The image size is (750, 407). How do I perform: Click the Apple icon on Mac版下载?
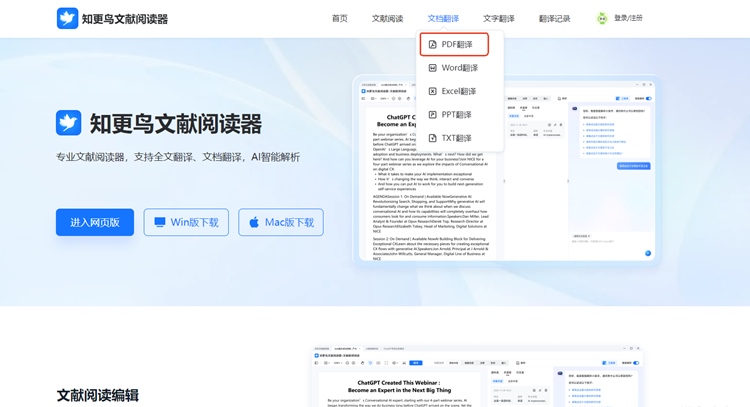tap(254, 222)
